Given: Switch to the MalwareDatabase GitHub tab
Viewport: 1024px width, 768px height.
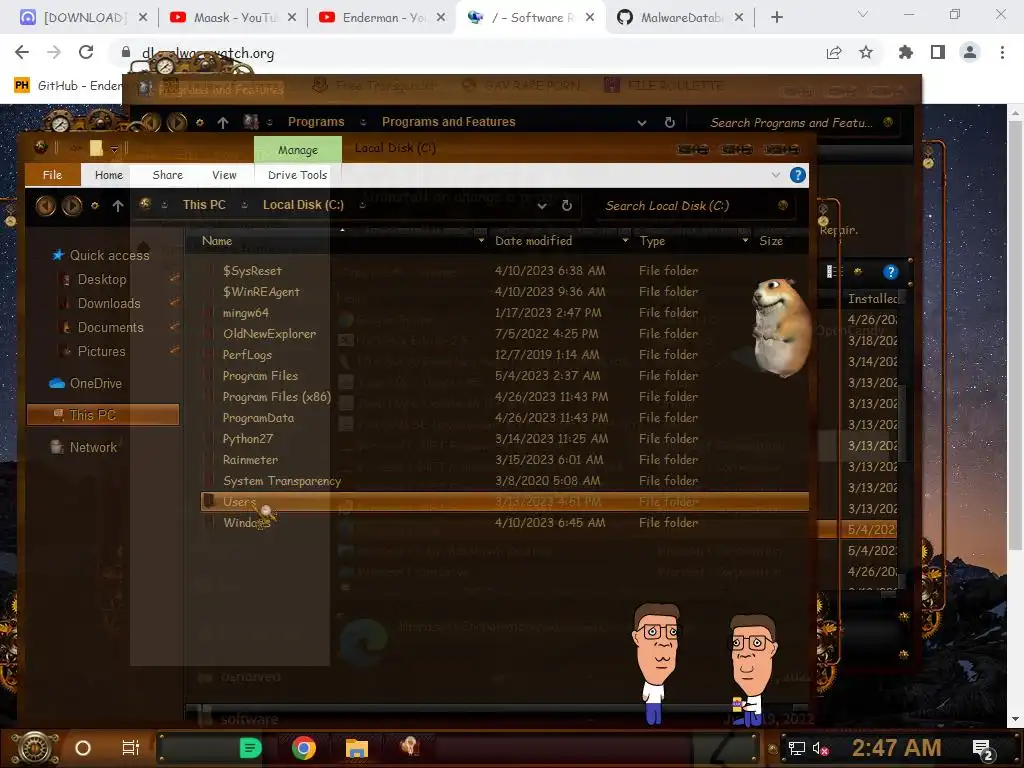Looking at the screenshot, I should (681, 18).
